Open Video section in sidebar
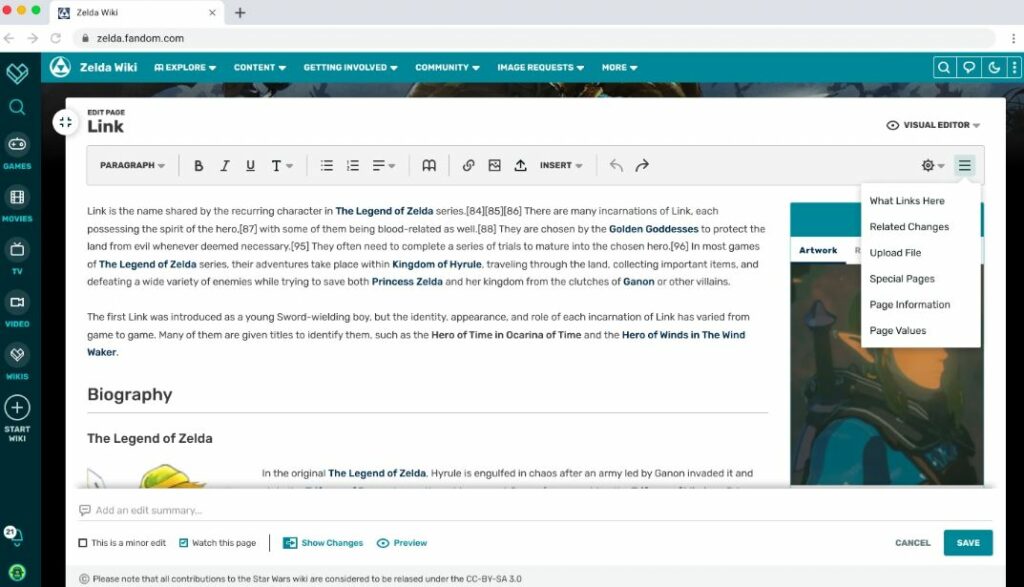 [x=17, y=310]
